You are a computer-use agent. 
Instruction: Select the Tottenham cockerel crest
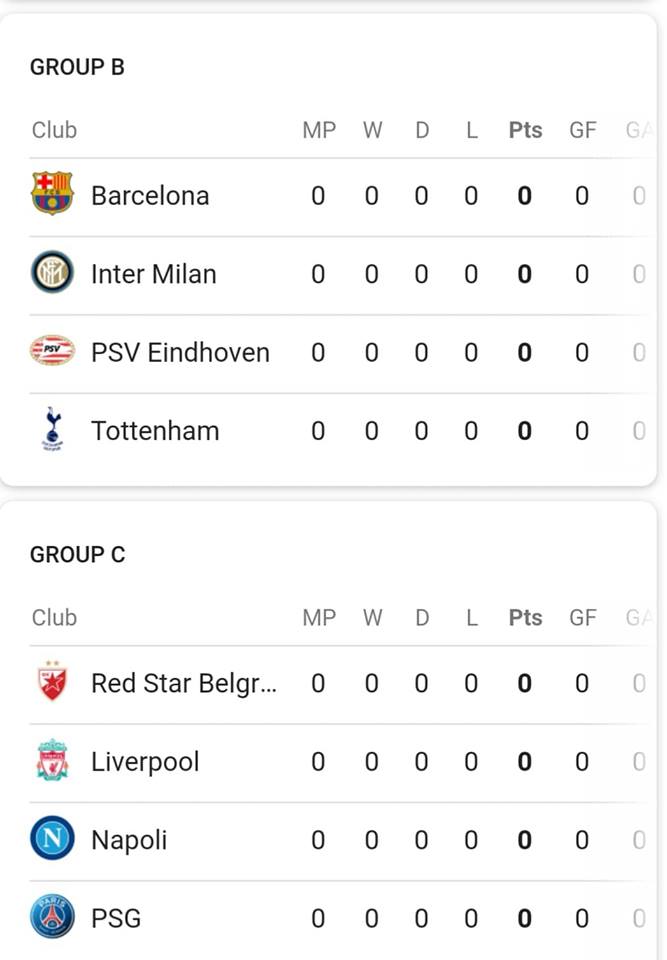(x=52, y=429)
